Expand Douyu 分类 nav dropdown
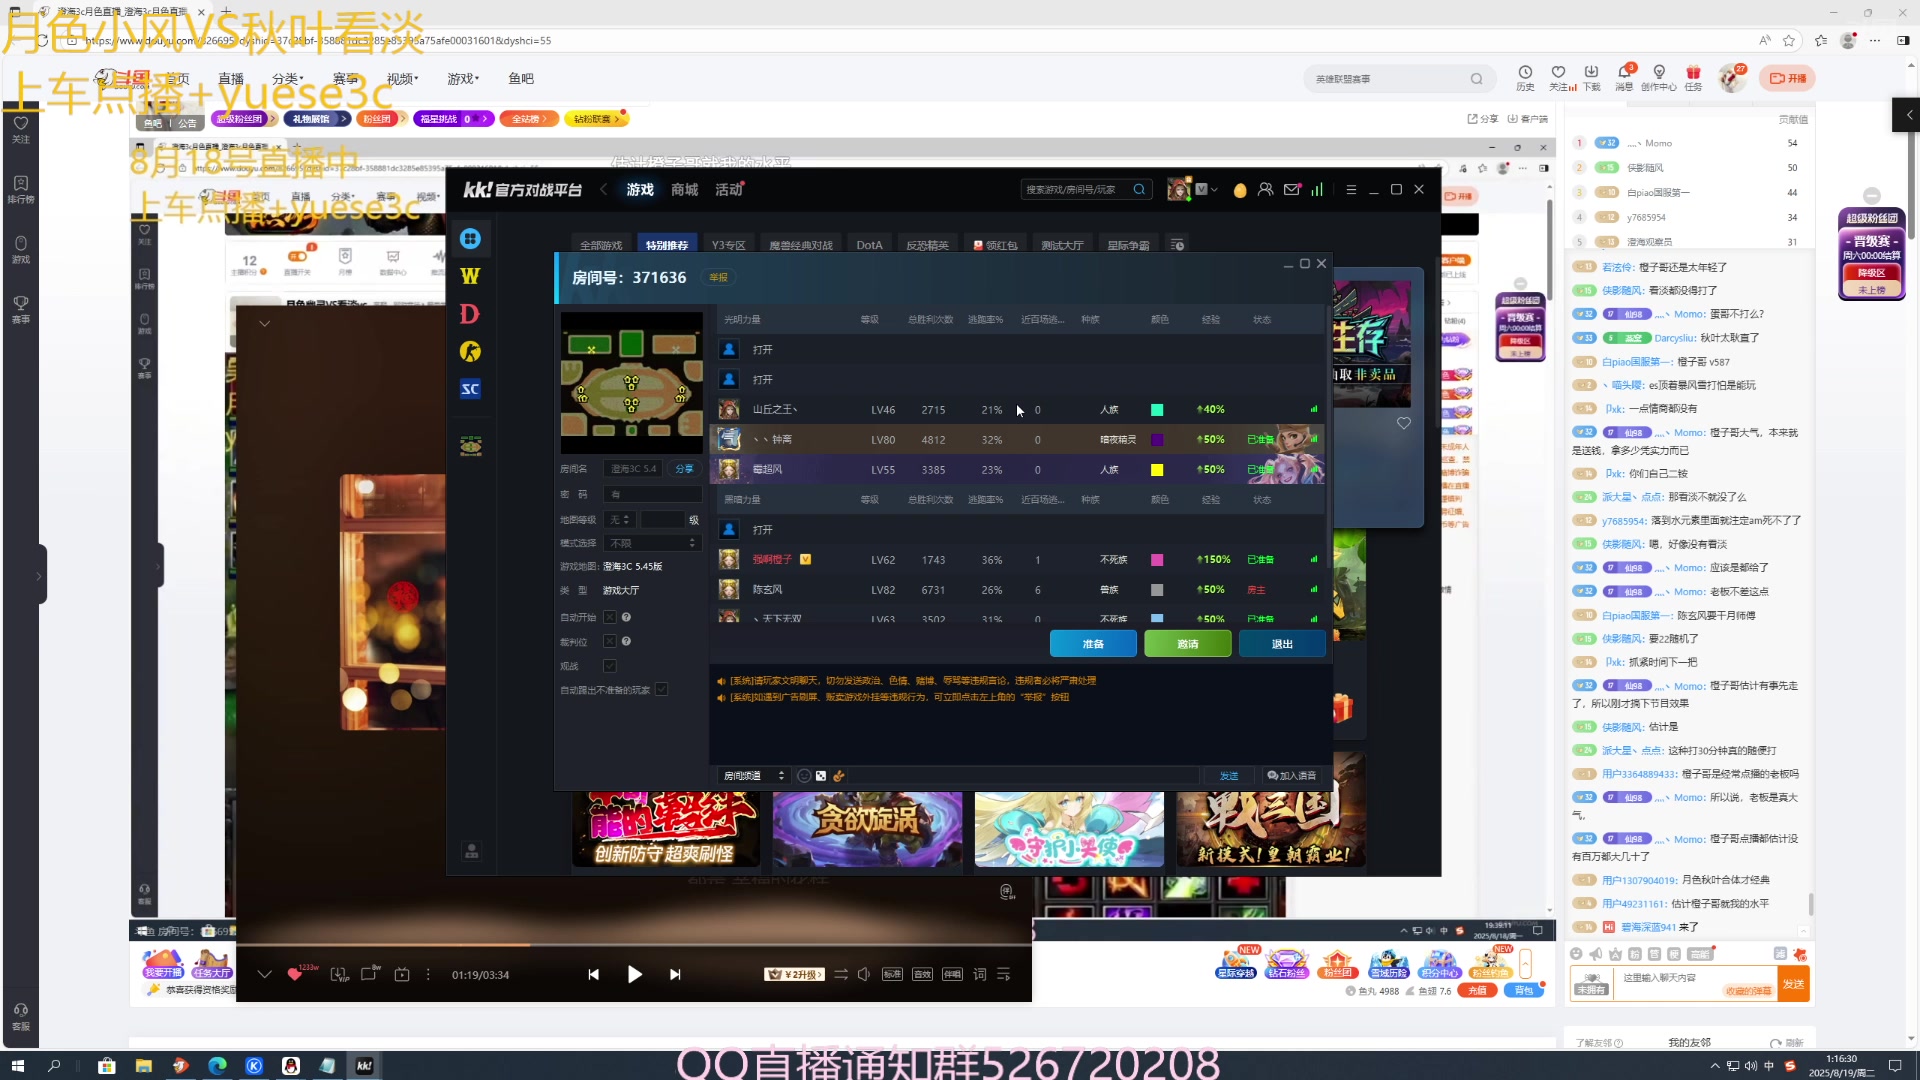 click(x=287, y=79)
